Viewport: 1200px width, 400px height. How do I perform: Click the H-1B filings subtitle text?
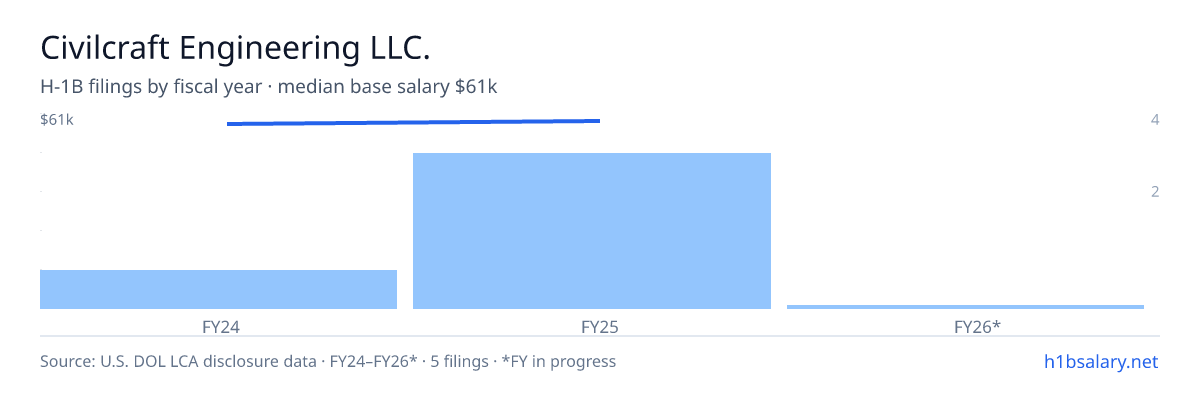pyautogui.click(x=151, y=87)
